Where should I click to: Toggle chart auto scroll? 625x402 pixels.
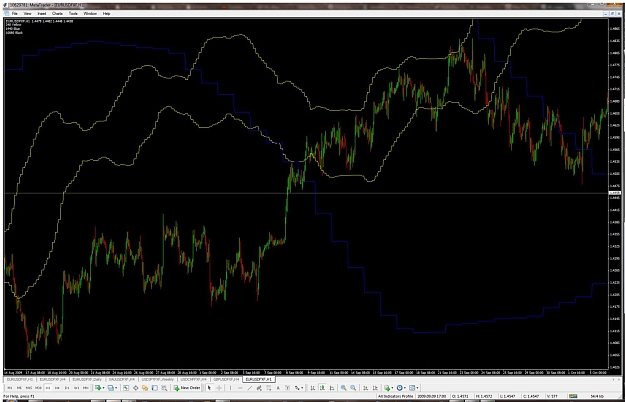(x=365, y=388)
